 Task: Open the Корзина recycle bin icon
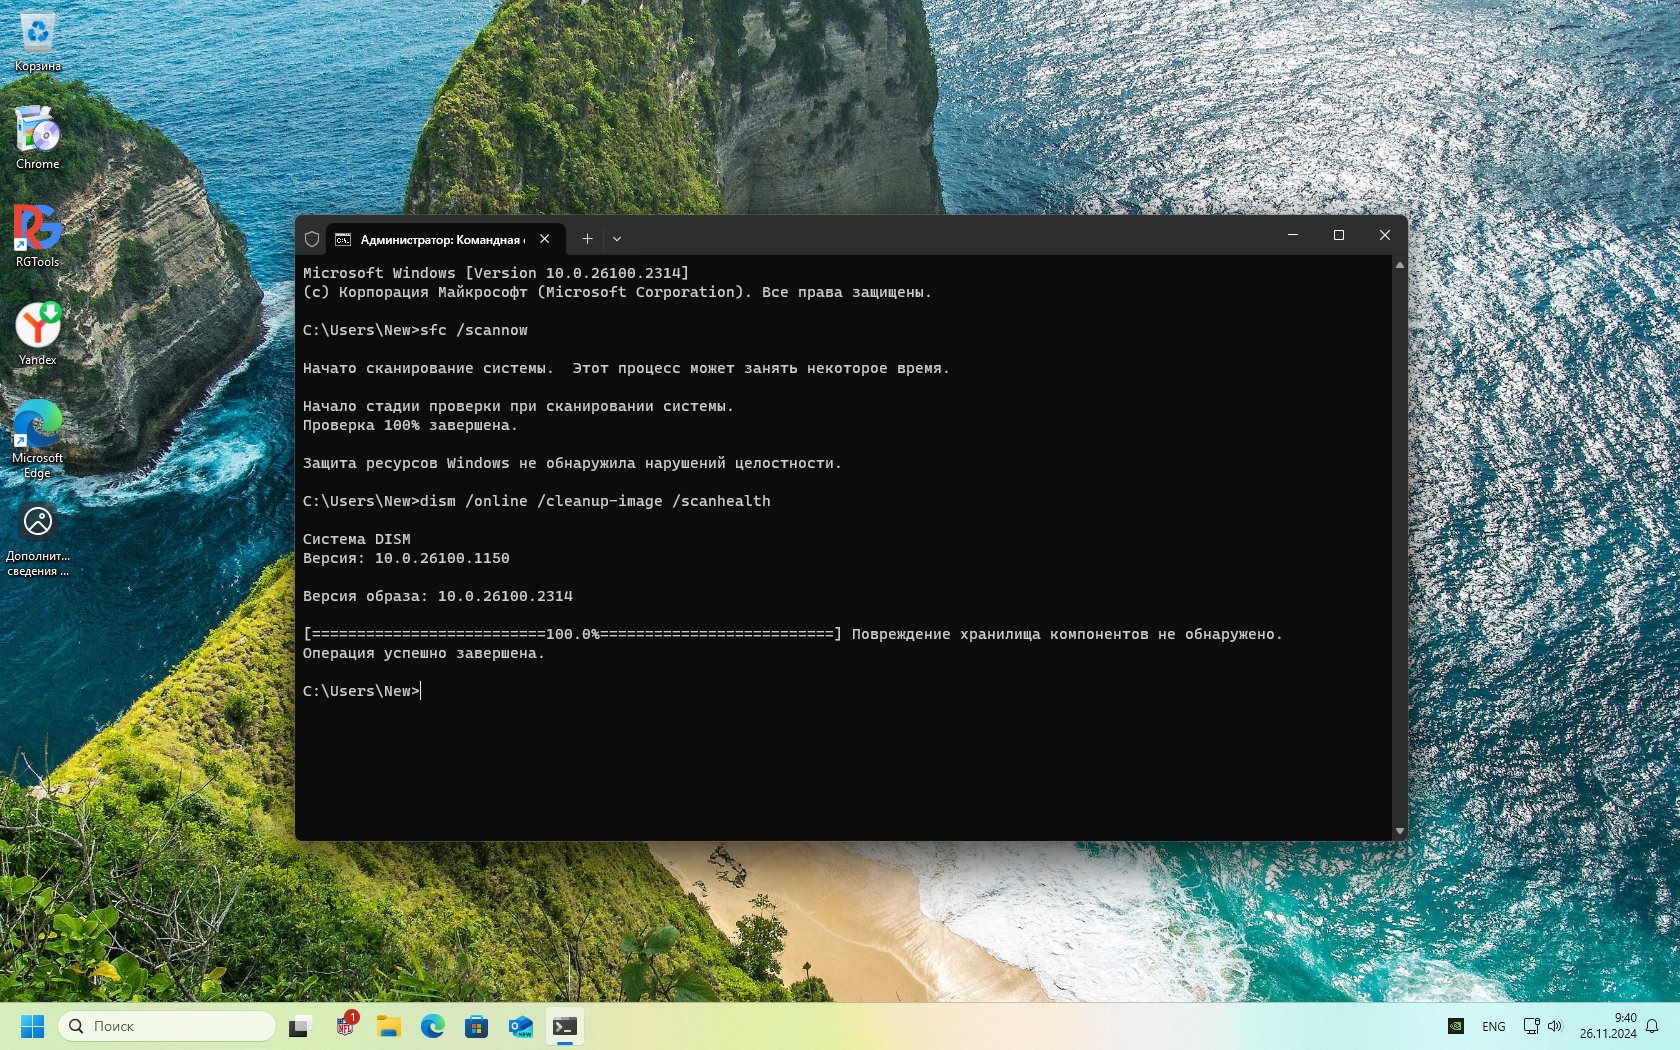click(x=38, y=40)
